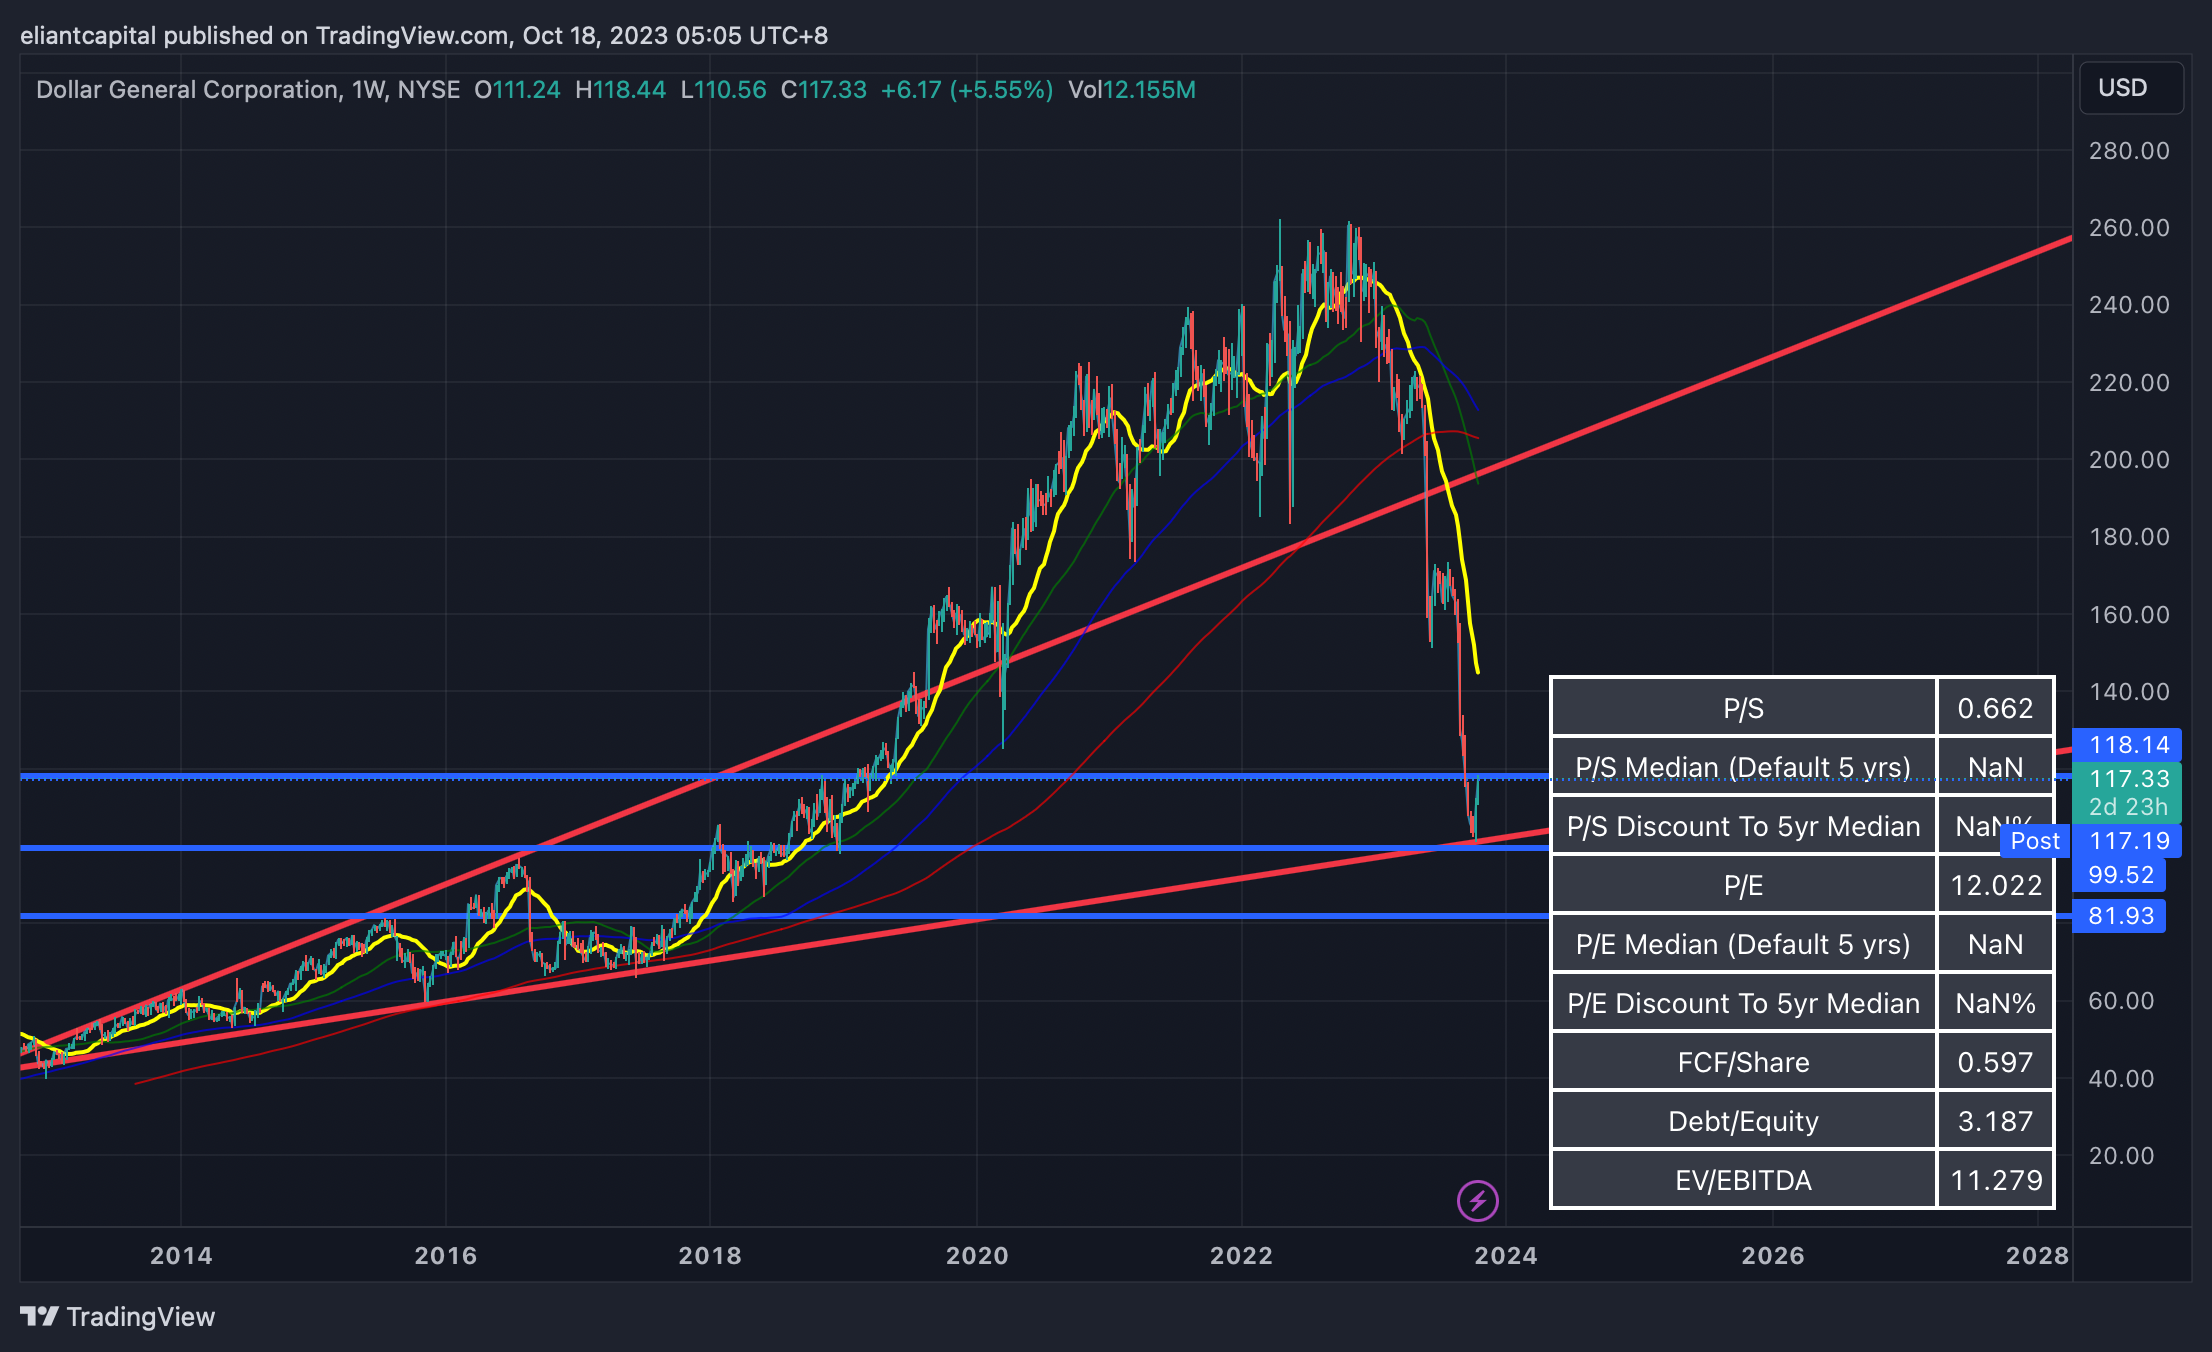Click the 2020 label on time axis
This screenshot has width=2212, height=1352.
click(977, 1256)
